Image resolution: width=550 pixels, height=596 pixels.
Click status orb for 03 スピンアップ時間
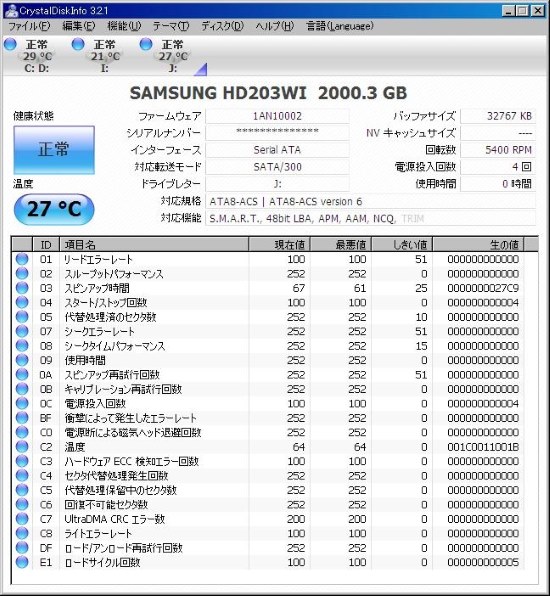tap(22, 288)
